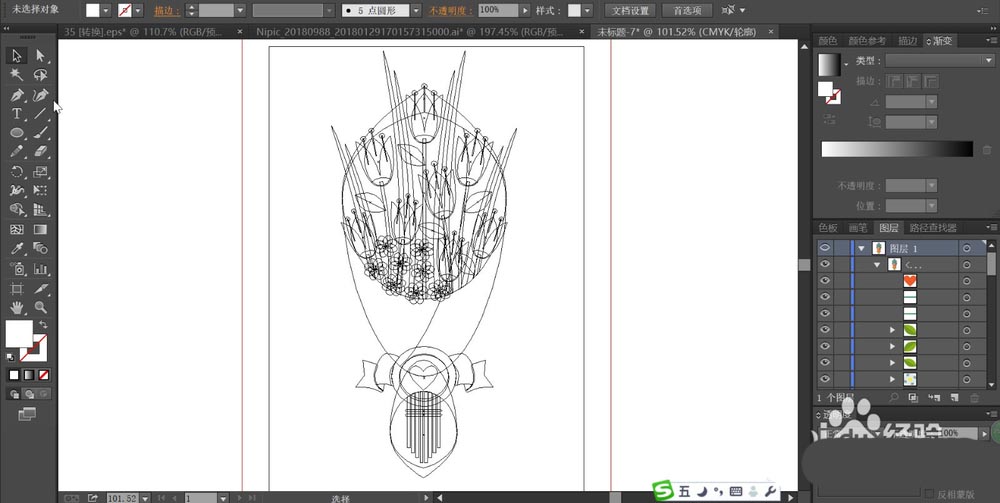Viewport: 1000px width, 503px height.
Task: Open the stroke color dropdown in control bar
Action: 138,10
